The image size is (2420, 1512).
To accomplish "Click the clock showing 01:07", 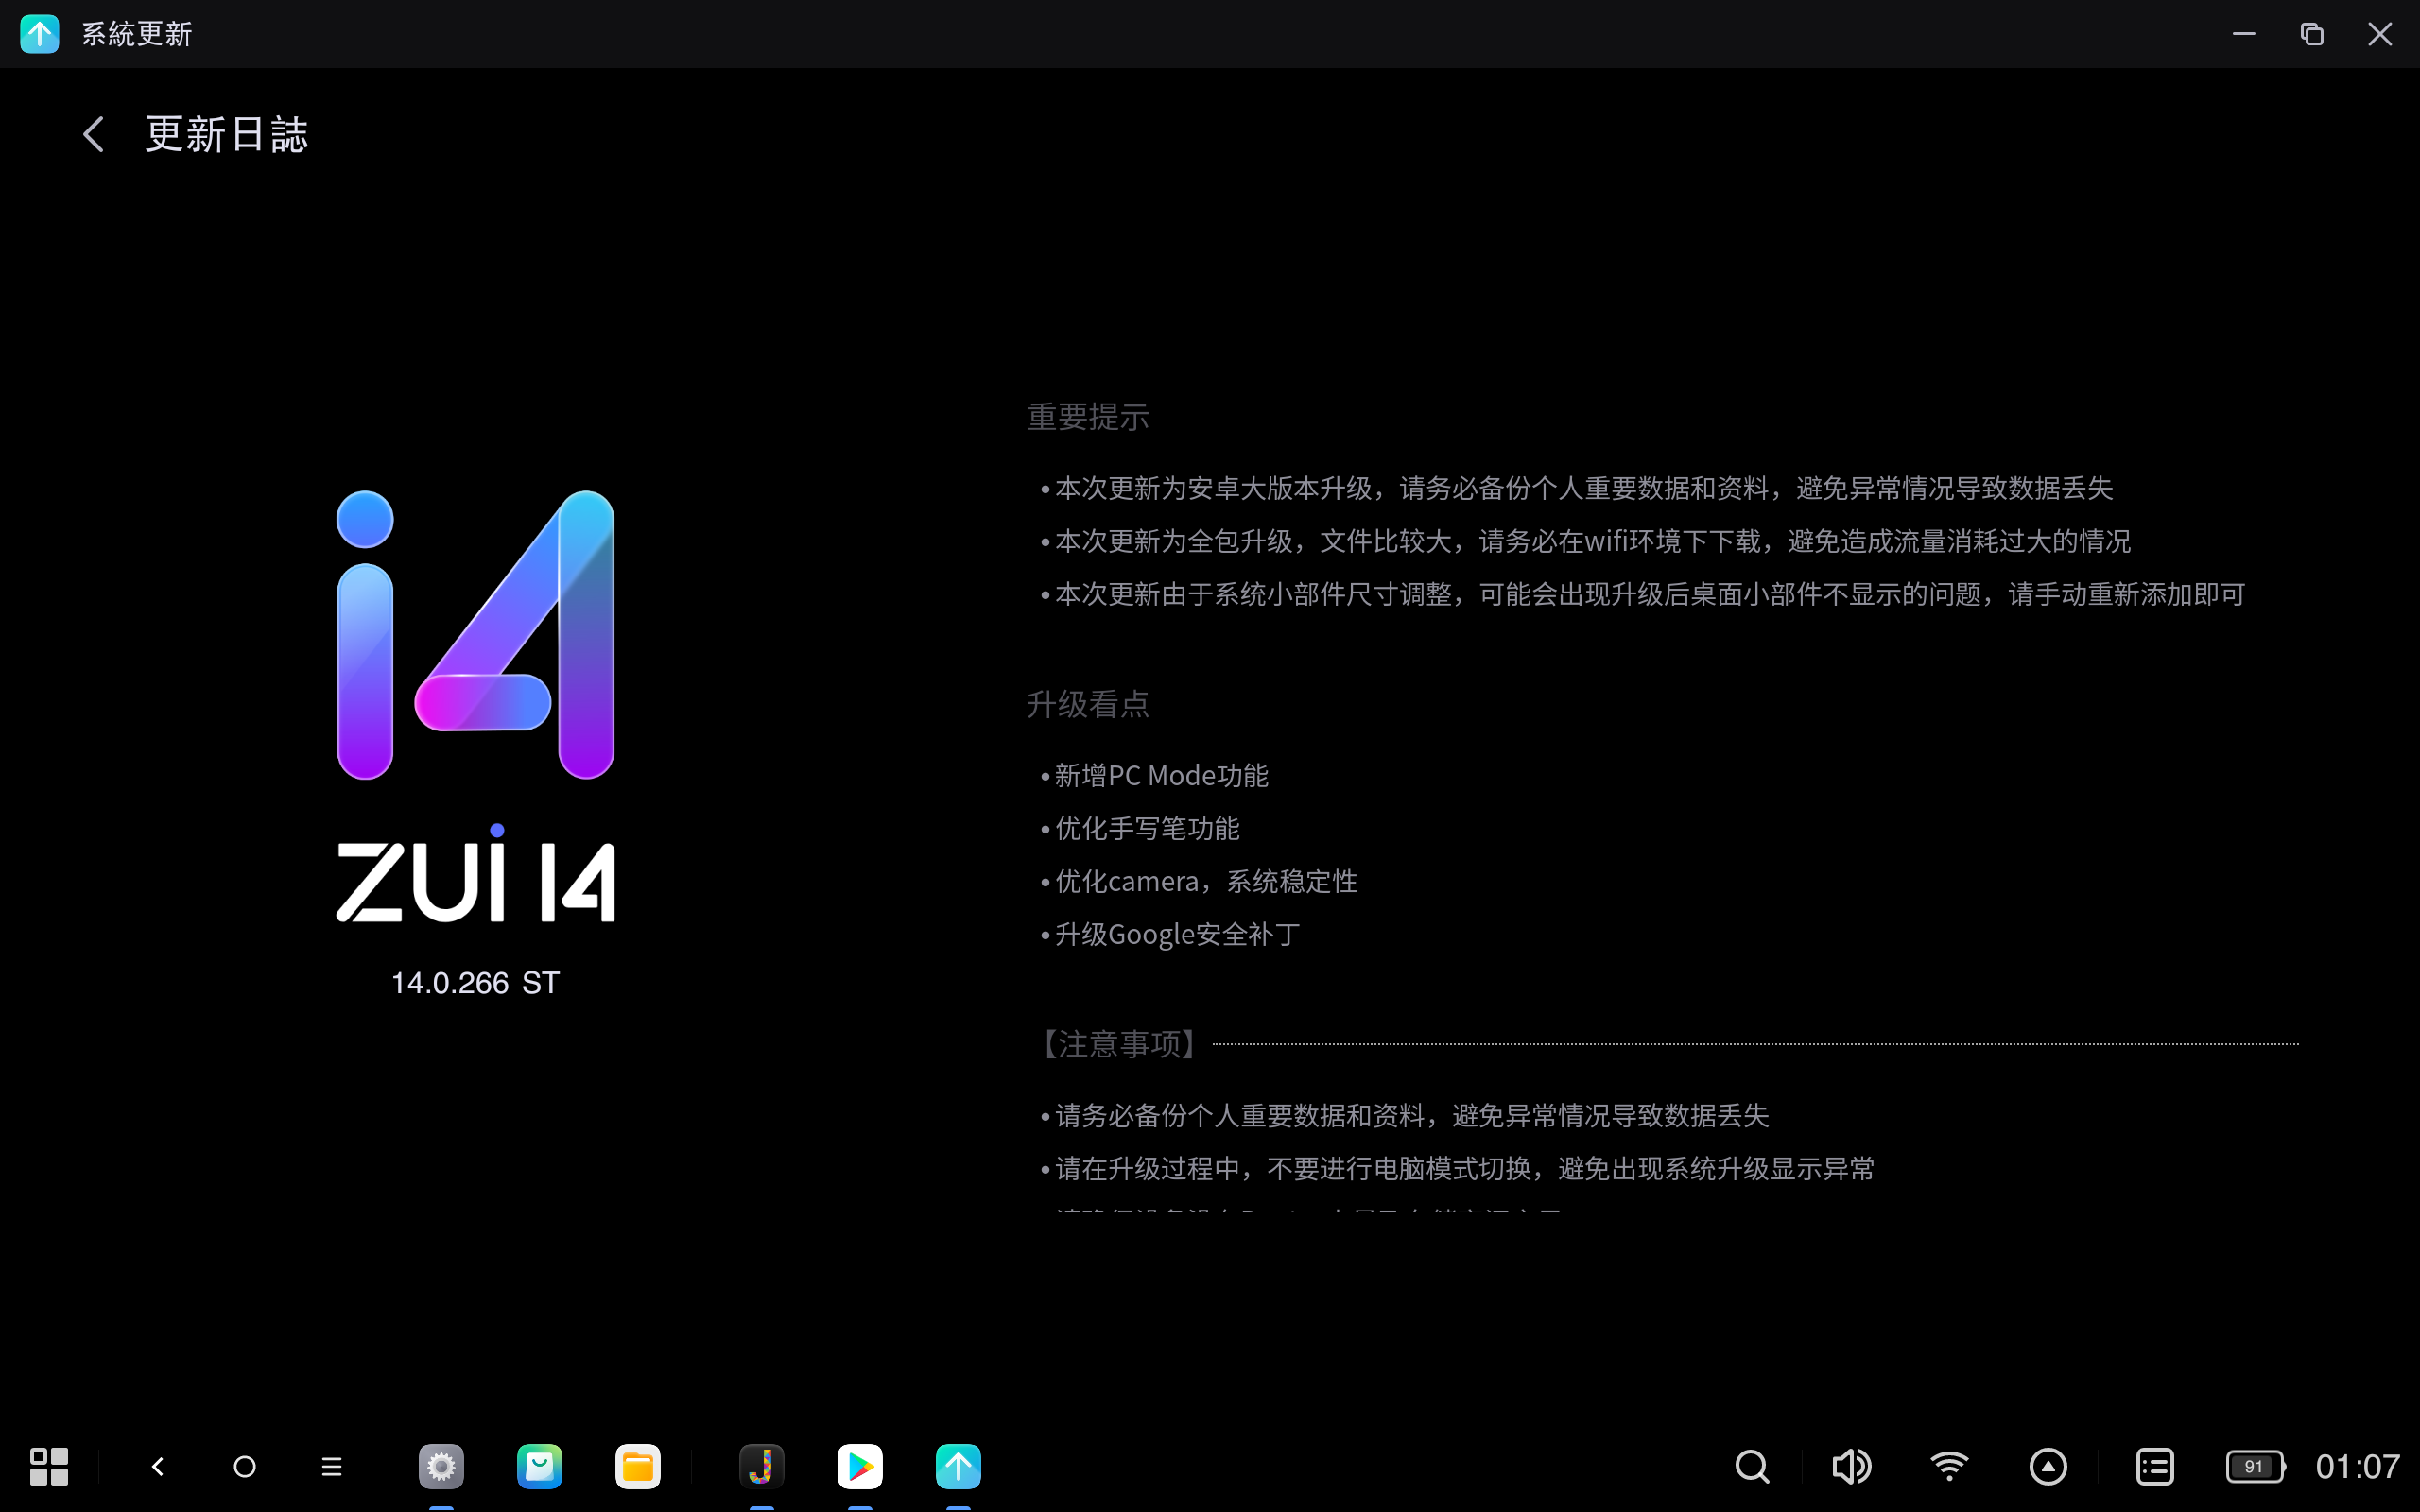I will [x=2357, y=1467].
